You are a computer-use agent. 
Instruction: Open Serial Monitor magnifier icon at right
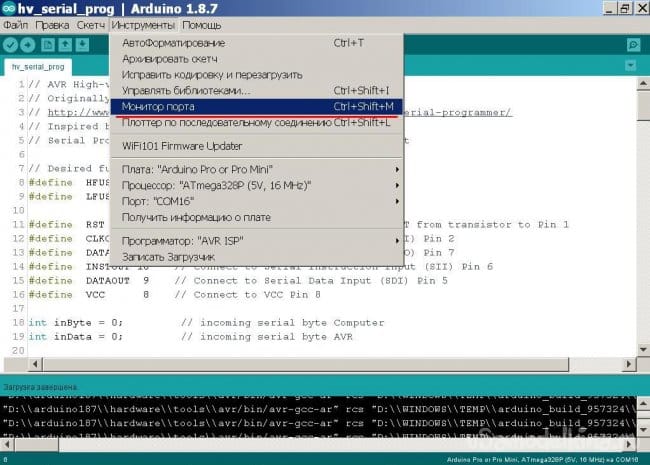click(632, 45)
